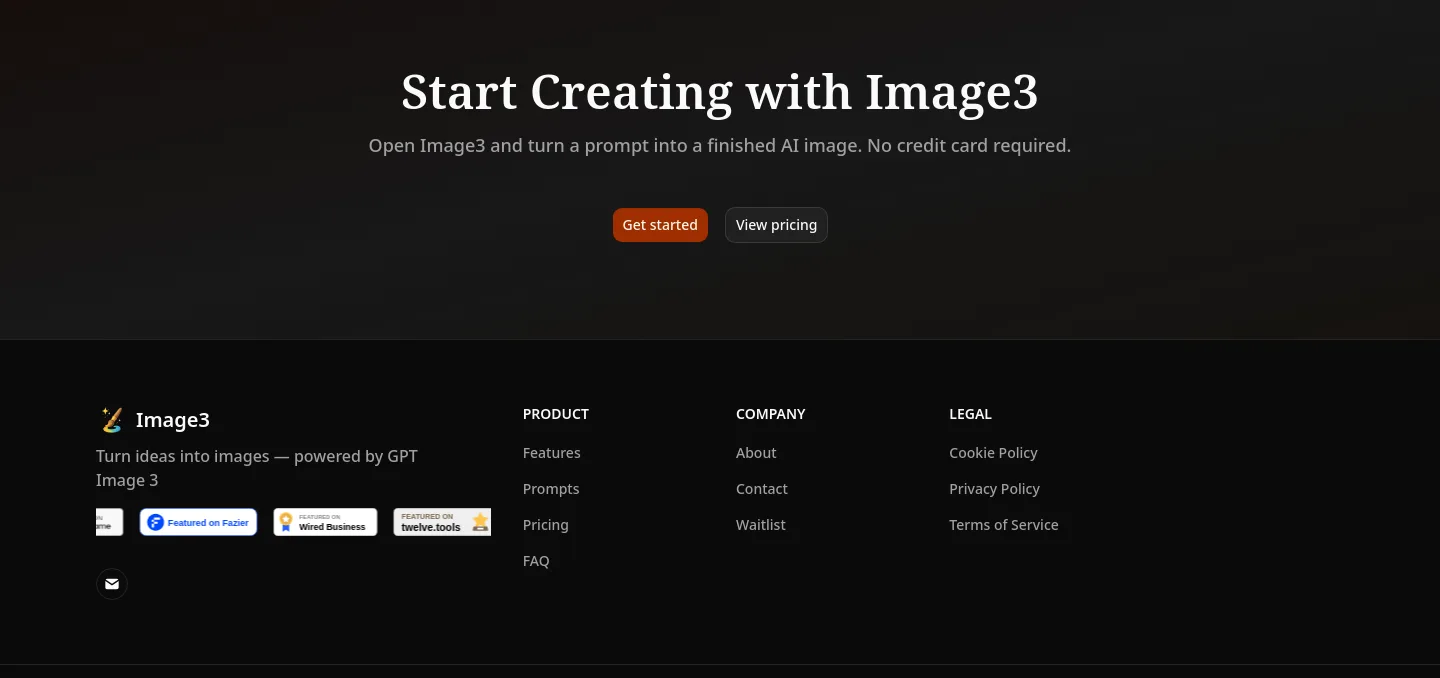Open View pricing
The height and width of the screenshot is (678, 1440).
[776, 225]
